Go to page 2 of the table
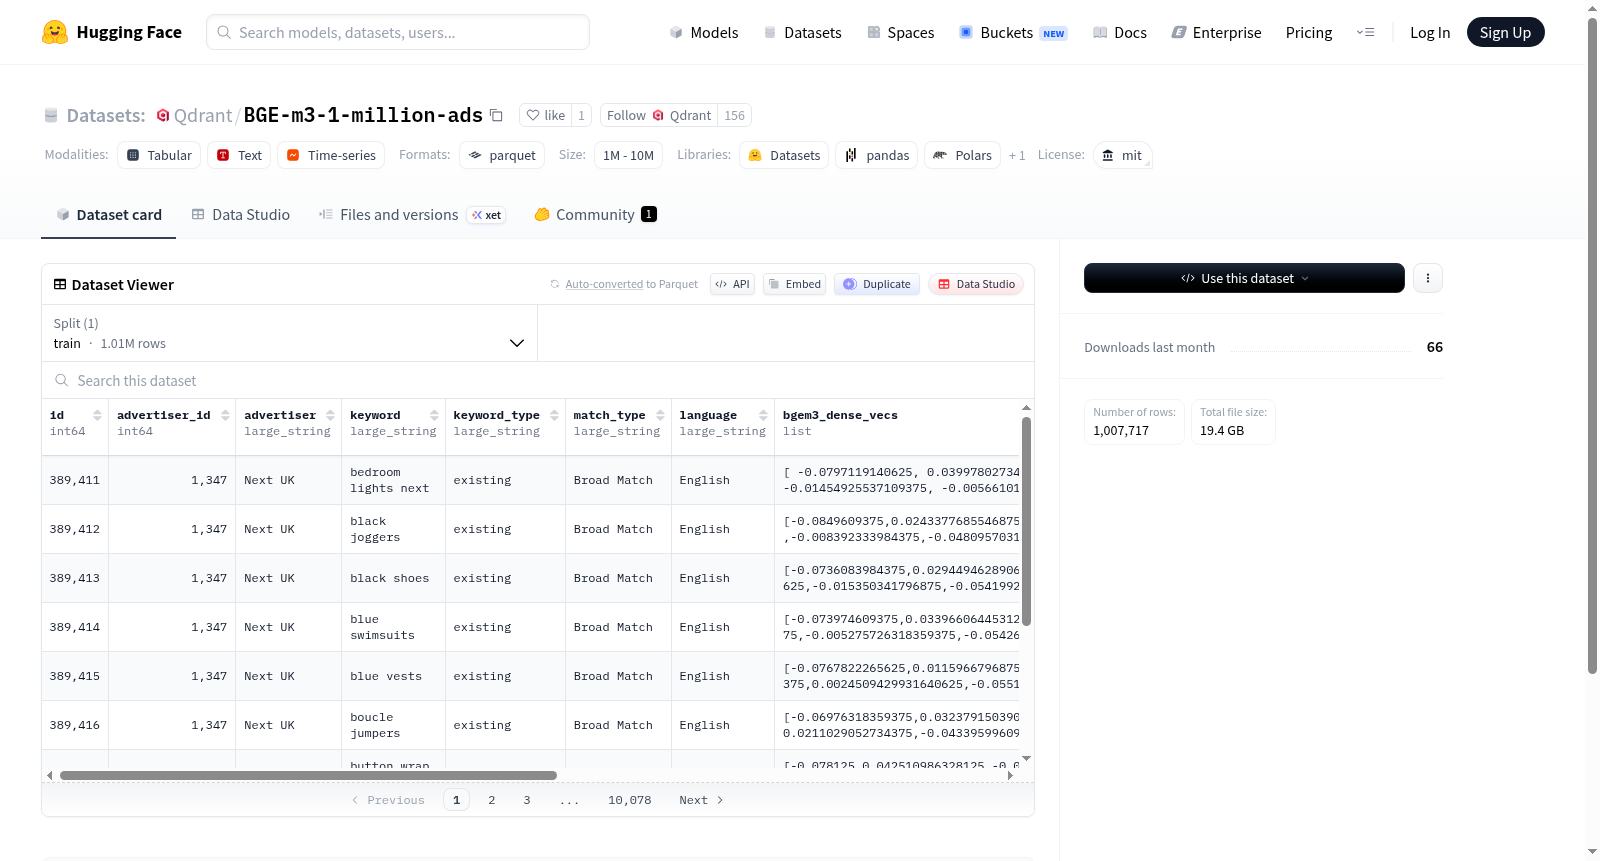 (491, 800)
